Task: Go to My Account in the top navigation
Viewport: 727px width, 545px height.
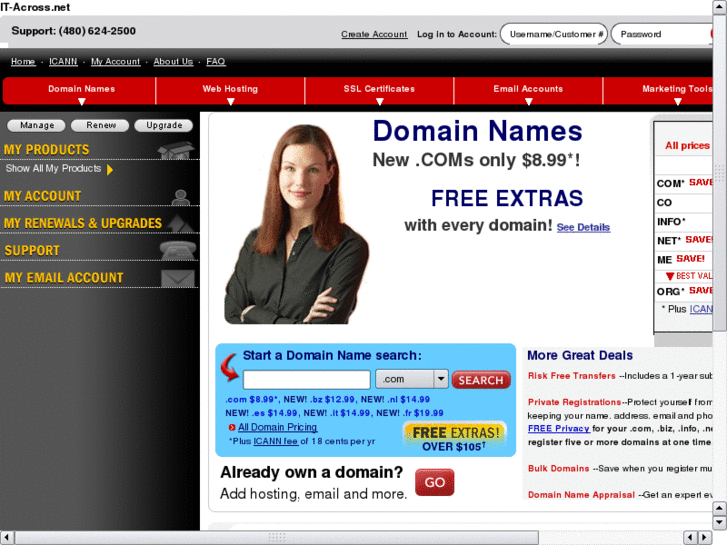Action: (x=115, y=61)
